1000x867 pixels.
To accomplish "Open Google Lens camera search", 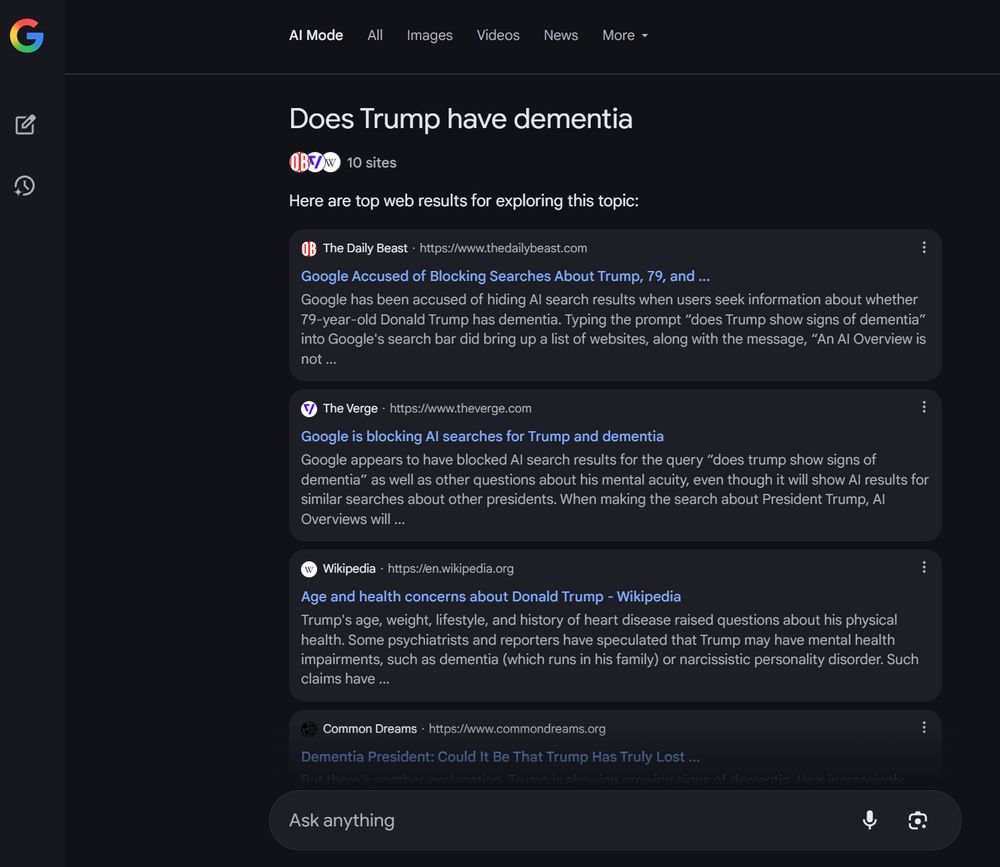I will (917, 819).
